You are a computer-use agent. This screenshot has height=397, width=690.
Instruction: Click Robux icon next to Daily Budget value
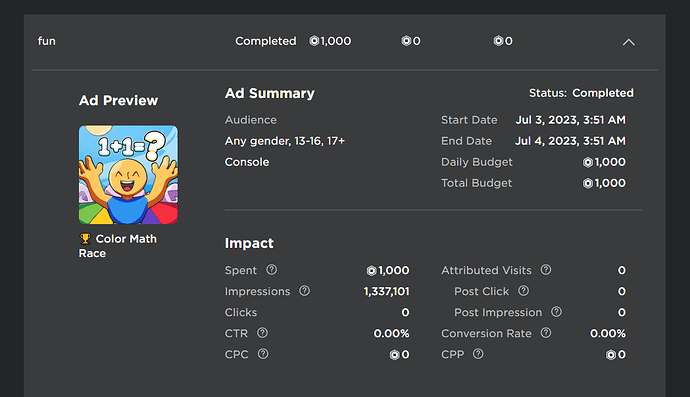(587, 162)
